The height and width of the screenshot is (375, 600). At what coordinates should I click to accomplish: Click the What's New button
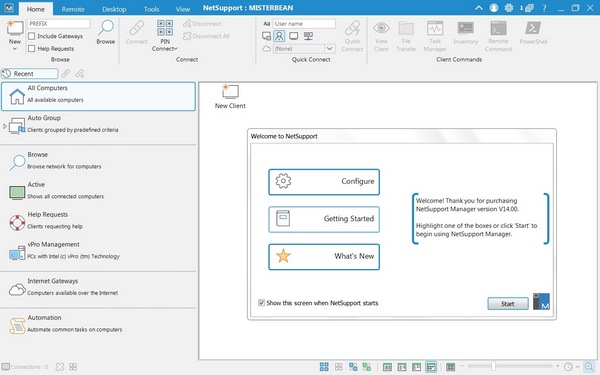[x=324, y=257]
